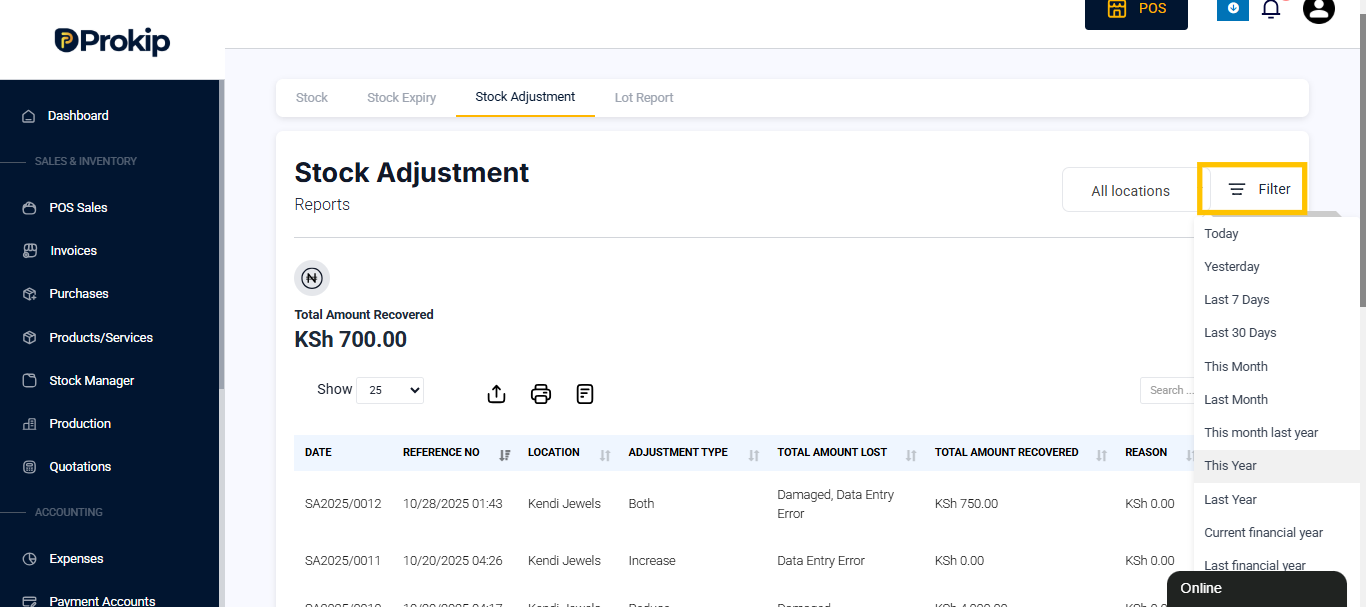
Task: Open the Show entries 25 dropdown
Action: (390, 390)
